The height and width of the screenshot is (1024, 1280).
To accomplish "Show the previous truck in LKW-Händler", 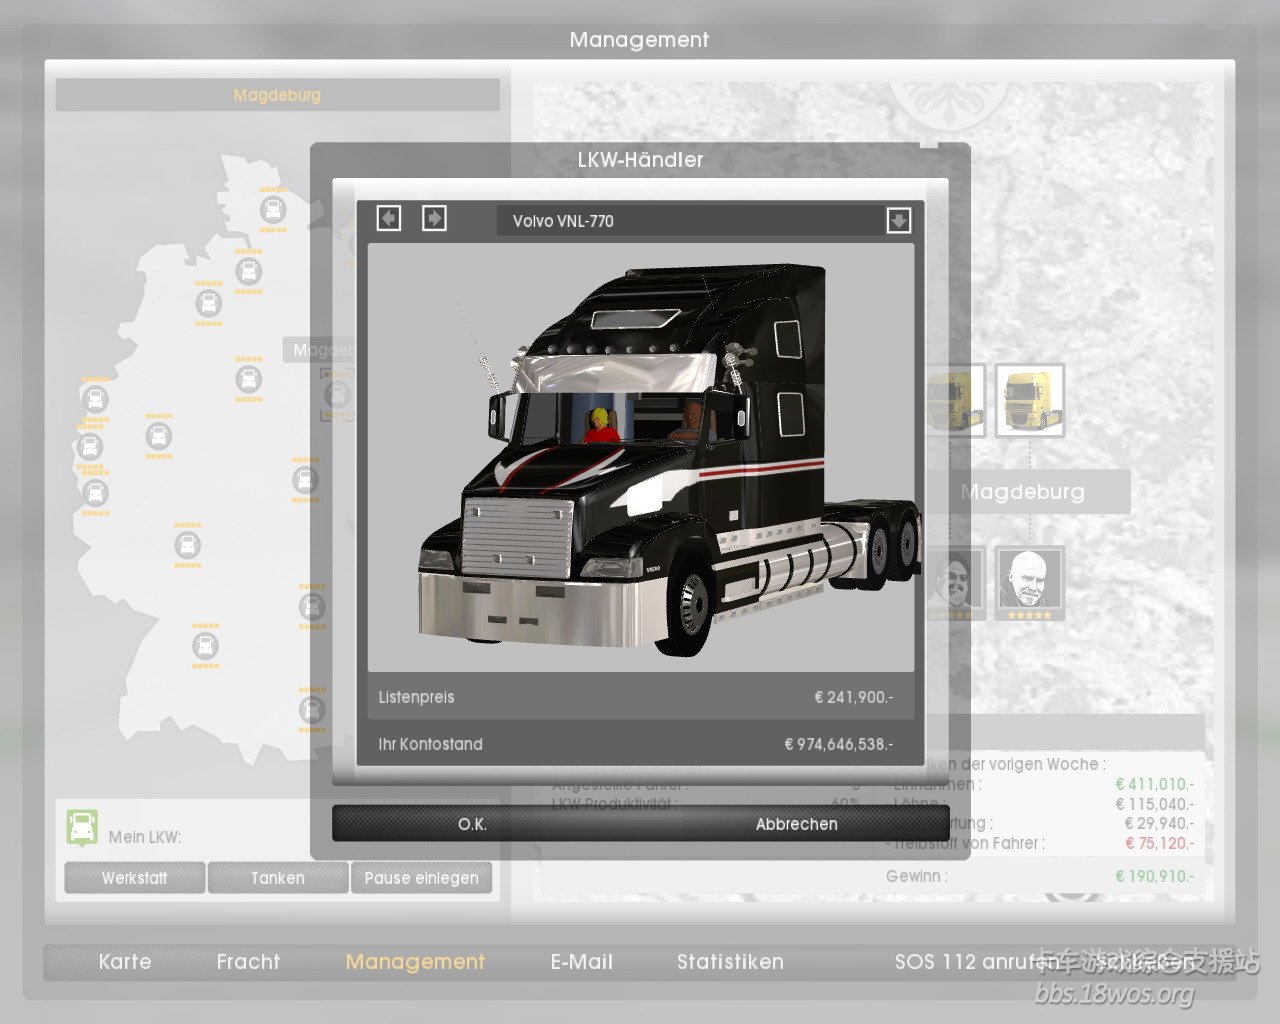I will [389, 218].
